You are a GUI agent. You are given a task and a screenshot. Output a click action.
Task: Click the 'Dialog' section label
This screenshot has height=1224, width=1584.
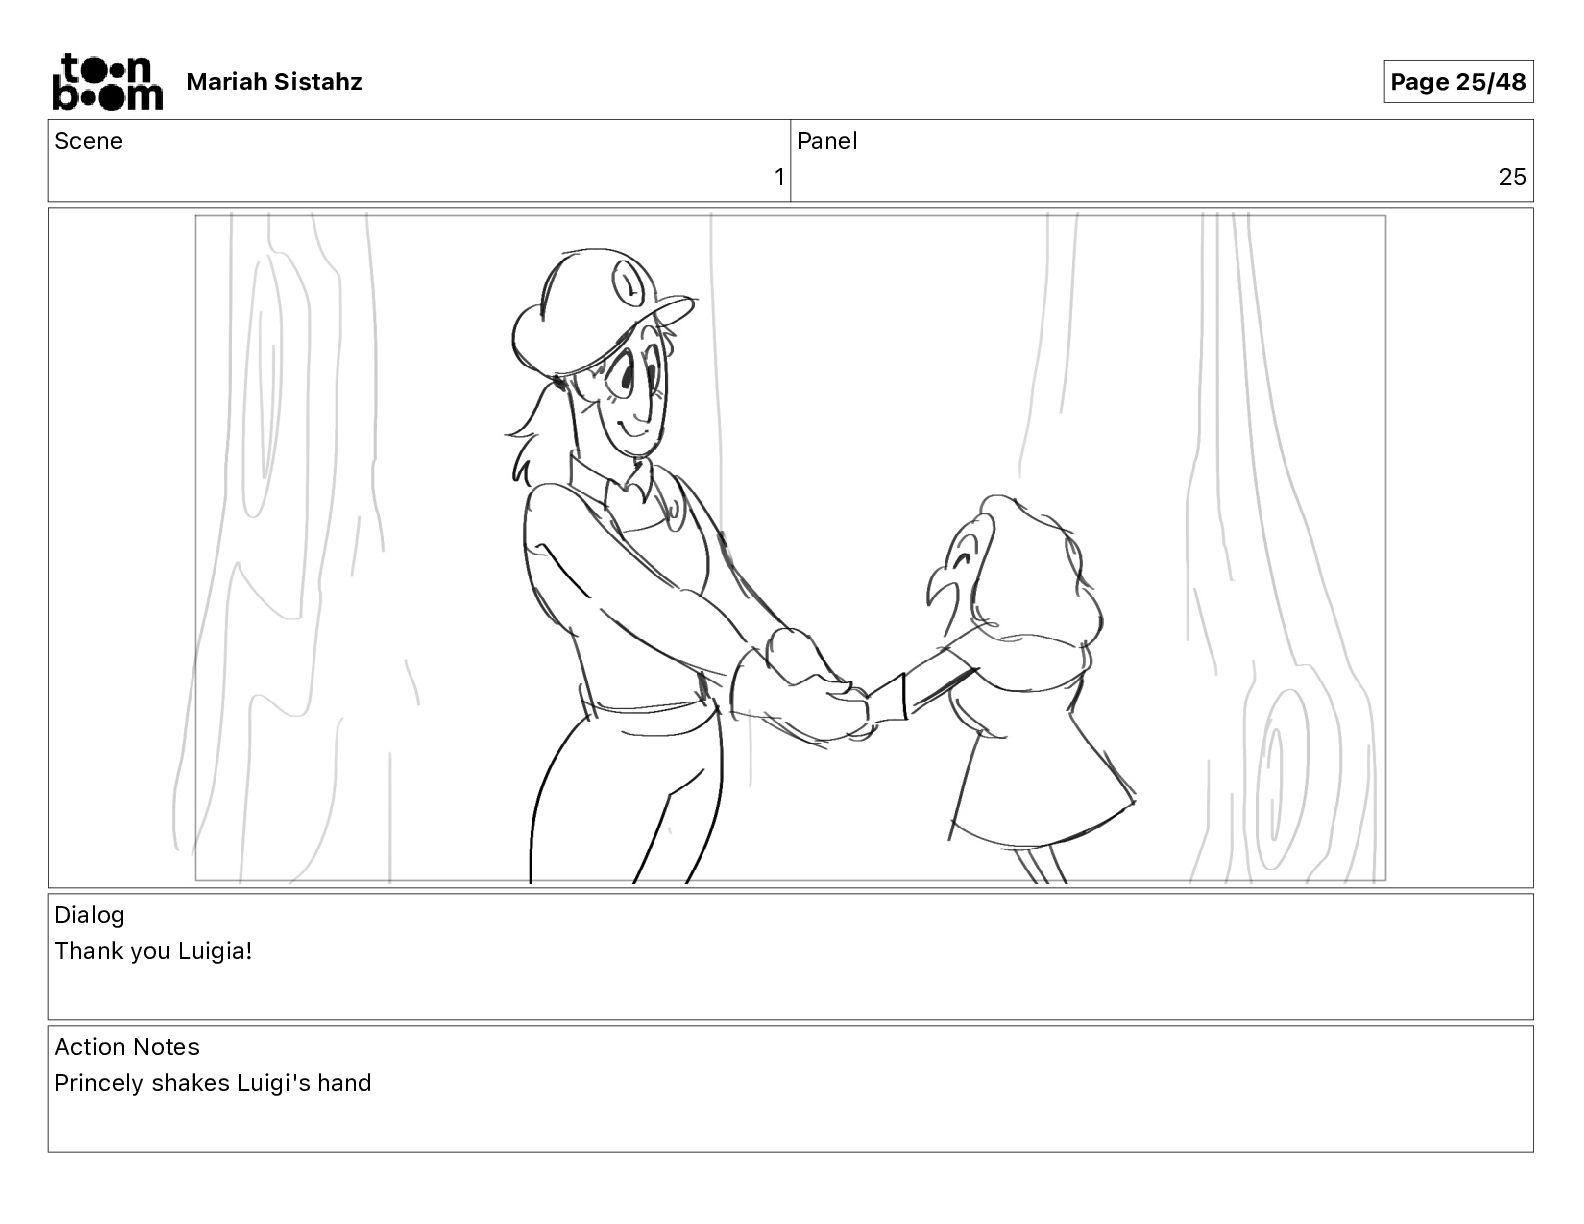[x=89, y=915]
